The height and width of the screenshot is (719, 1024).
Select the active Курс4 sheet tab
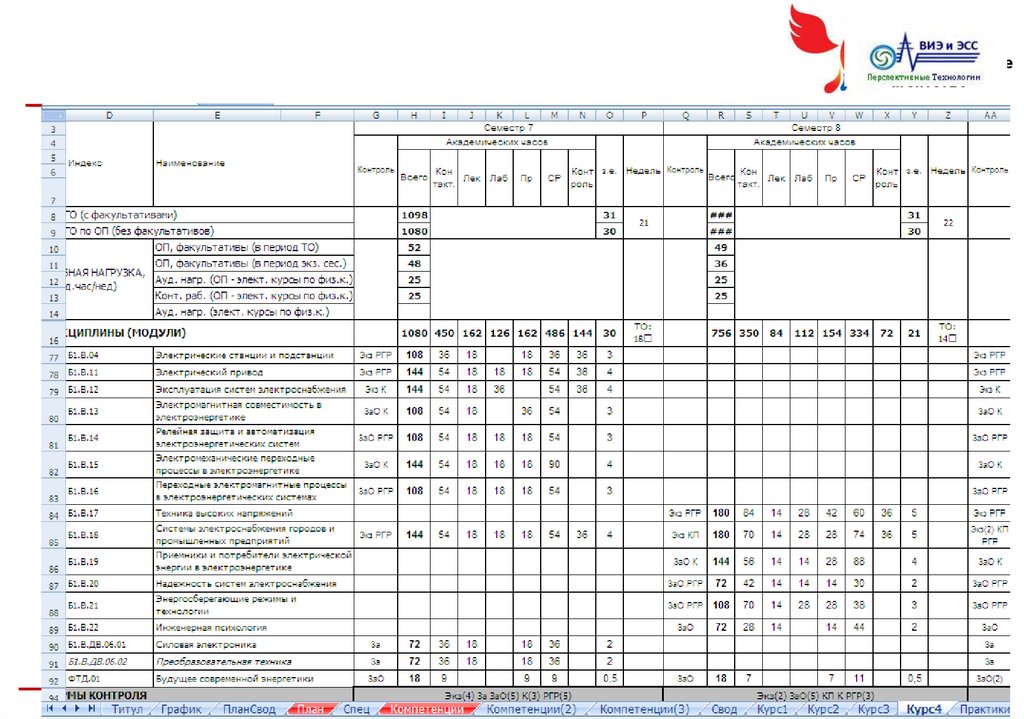point(924,709)
